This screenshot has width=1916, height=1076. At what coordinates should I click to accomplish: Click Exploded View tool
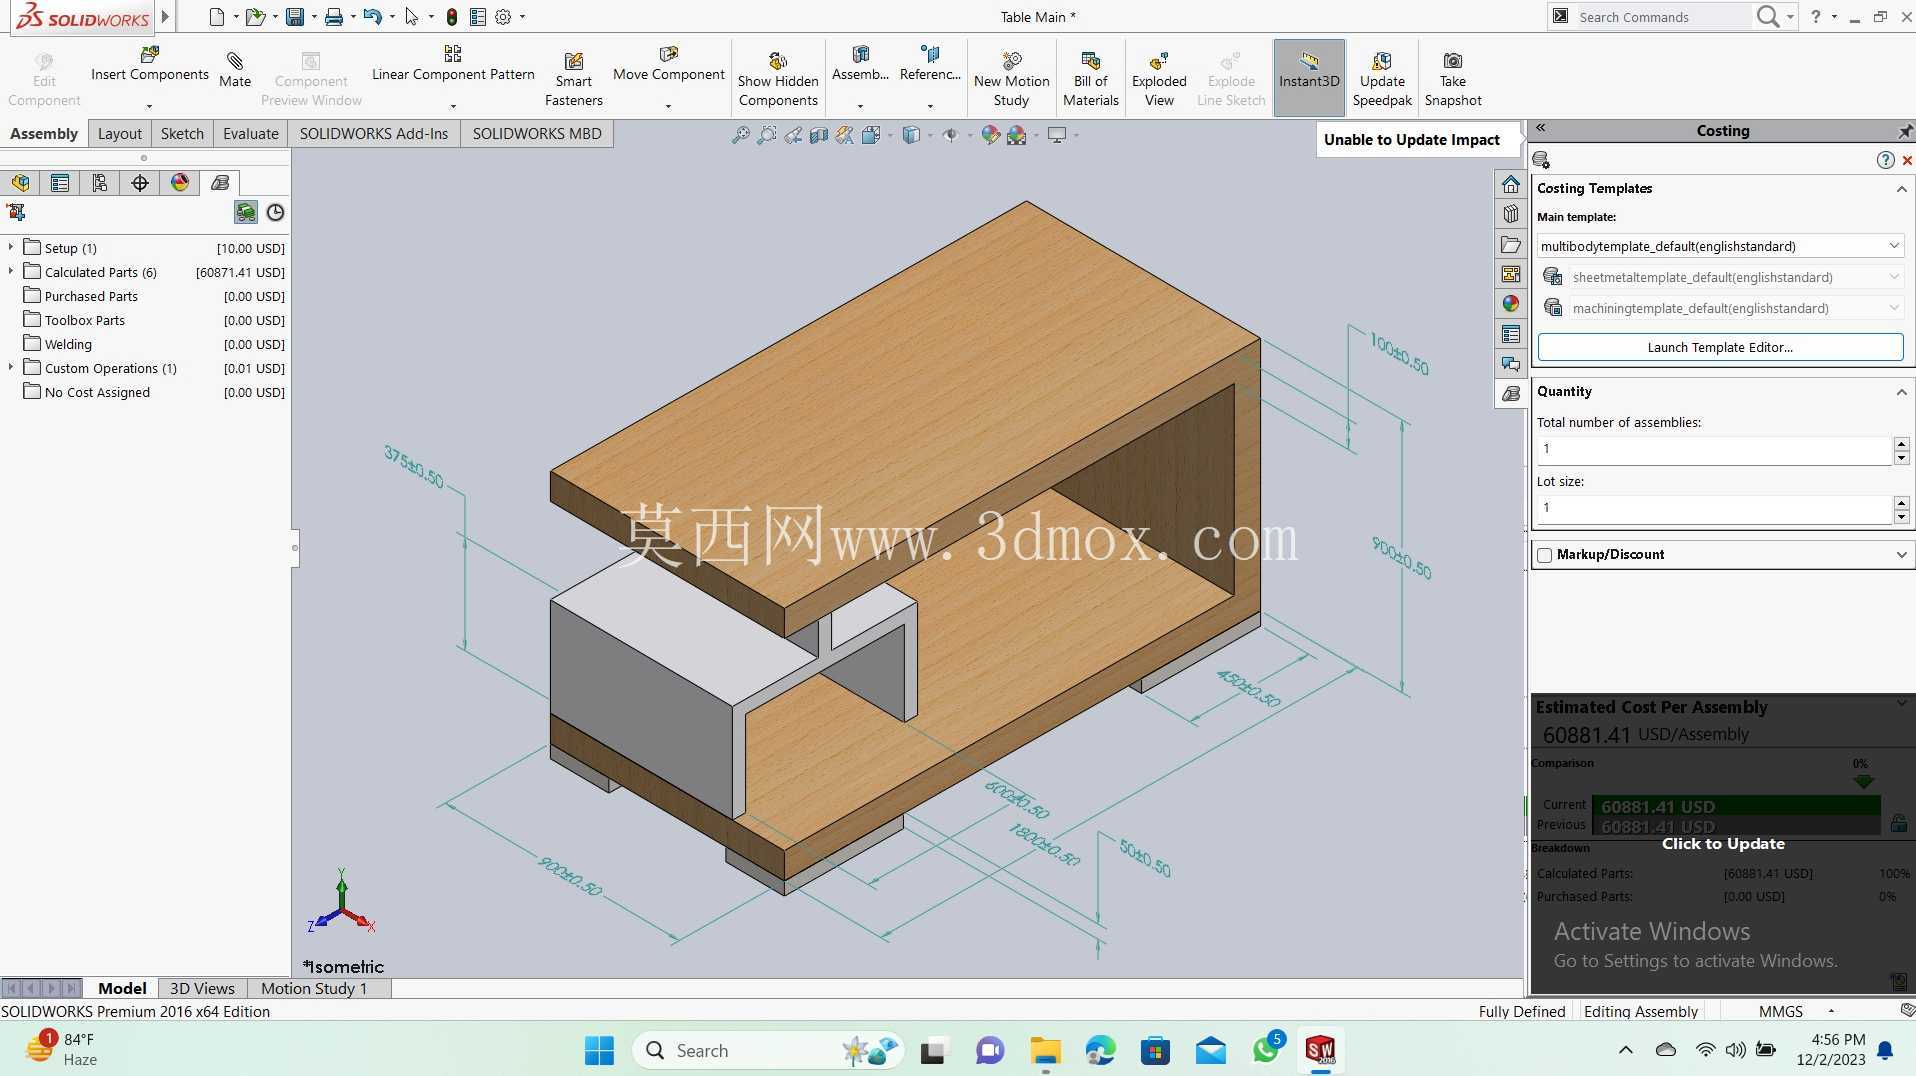coord(1159,79)
